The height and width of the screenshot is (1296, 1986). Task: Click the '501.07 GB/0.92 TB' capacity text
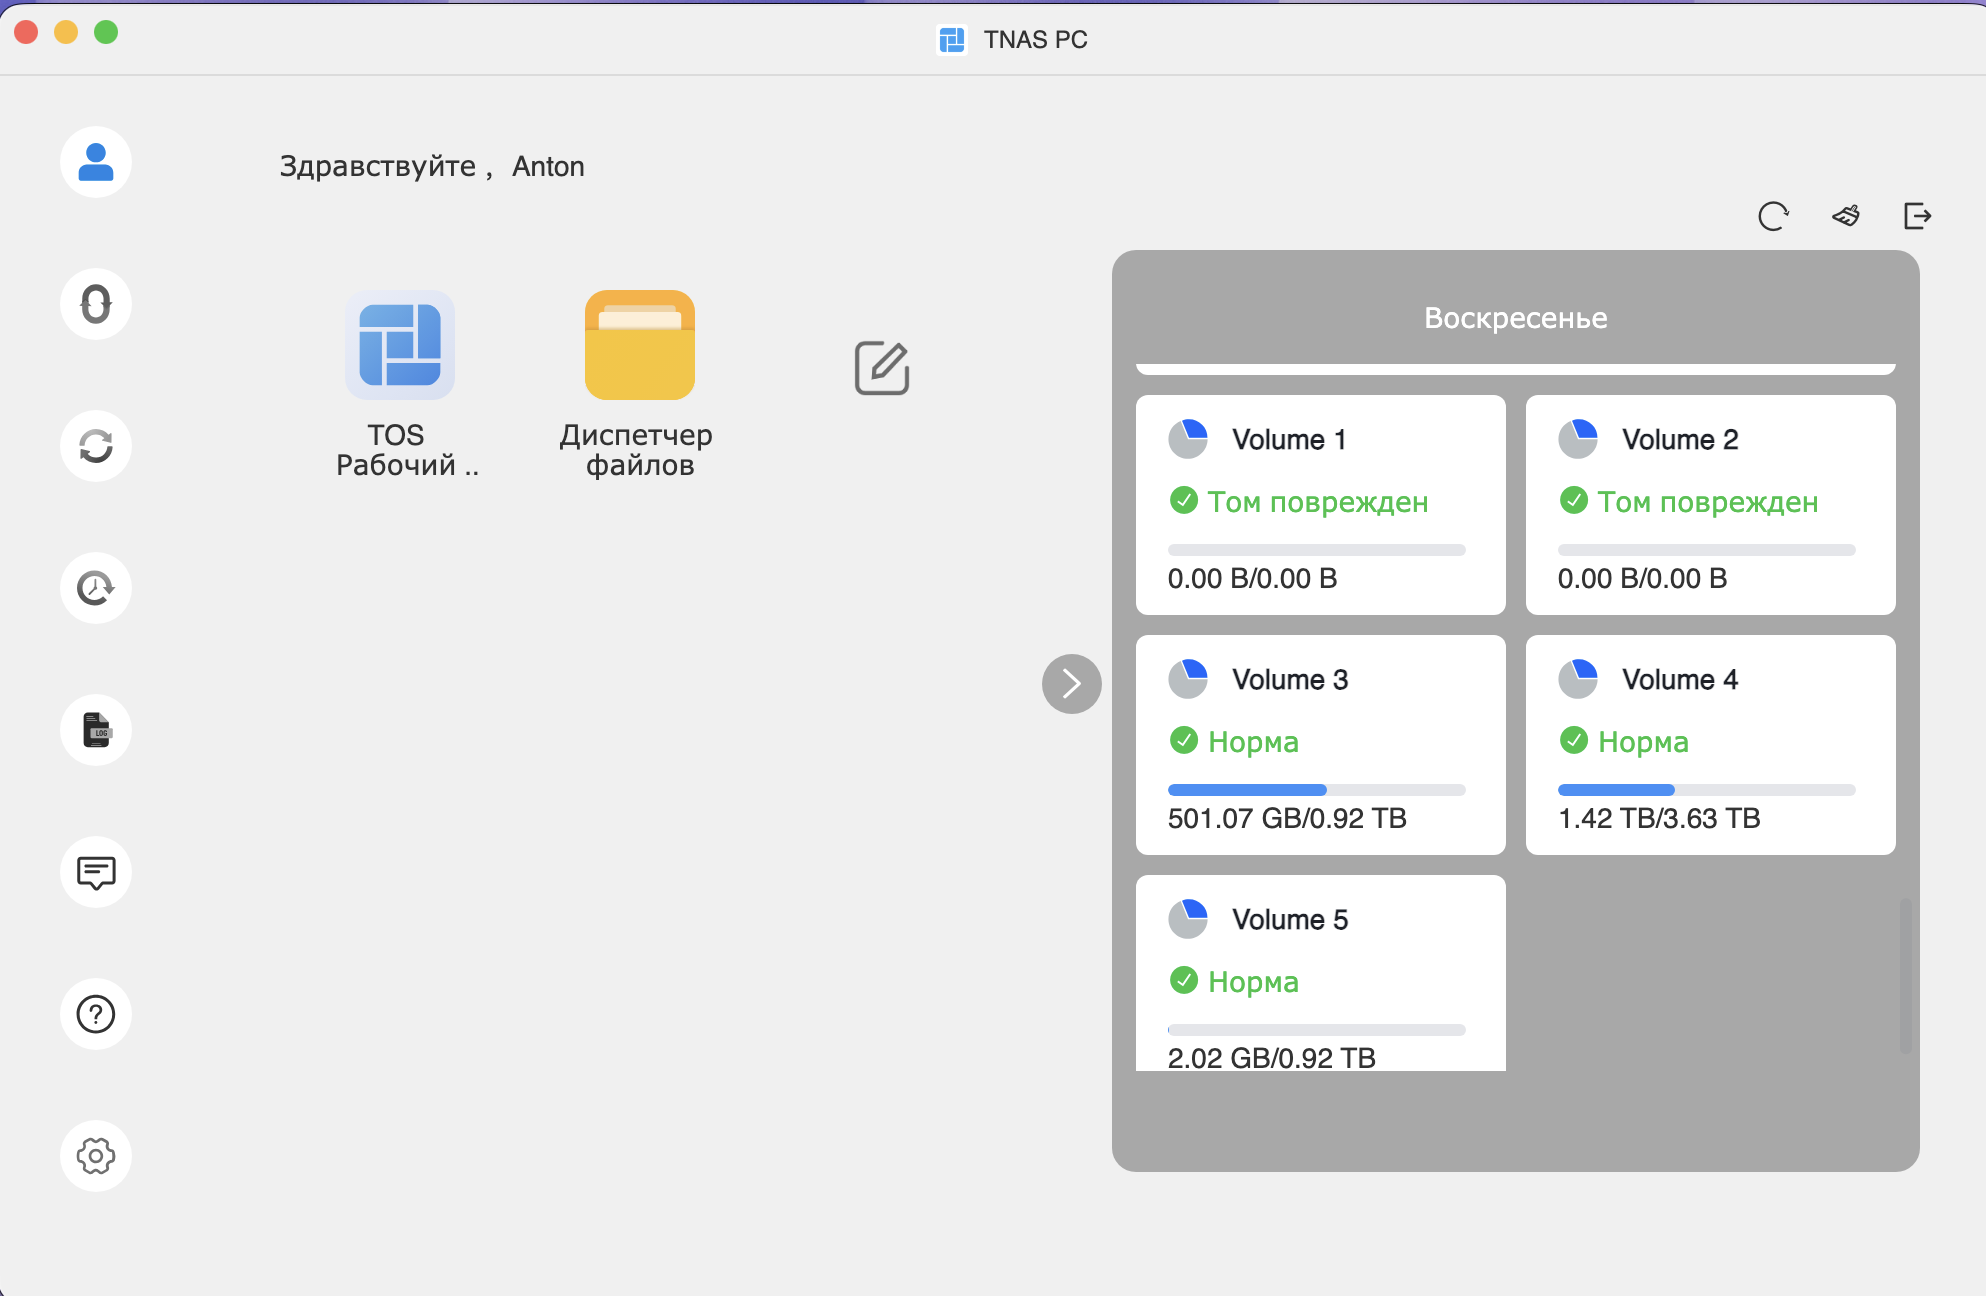point(1287,818)
